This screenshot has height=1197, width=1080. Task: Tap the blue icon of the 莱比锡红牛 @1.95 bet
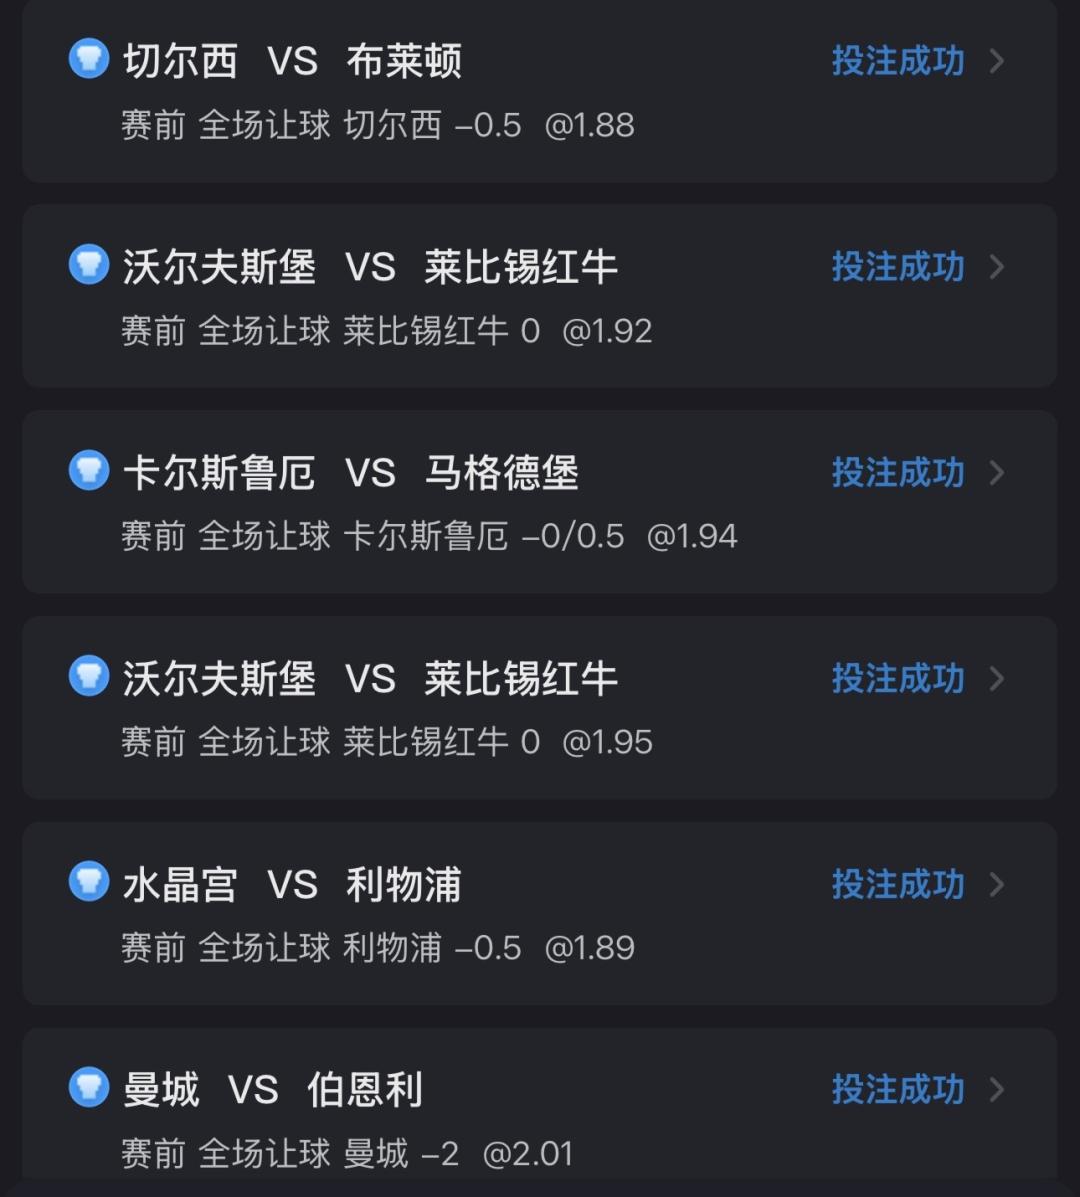(88, 677)
